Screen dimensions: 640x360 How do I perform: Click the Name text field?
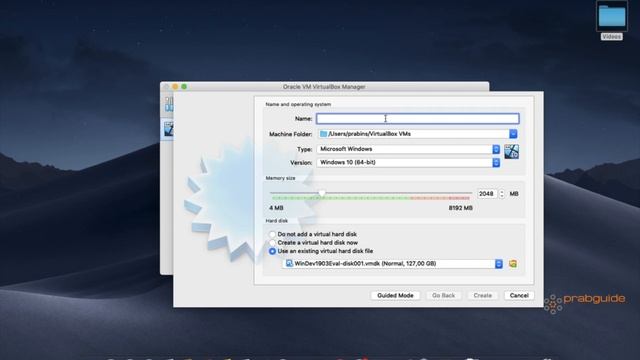pyautogui.click(x=418, y=118)
